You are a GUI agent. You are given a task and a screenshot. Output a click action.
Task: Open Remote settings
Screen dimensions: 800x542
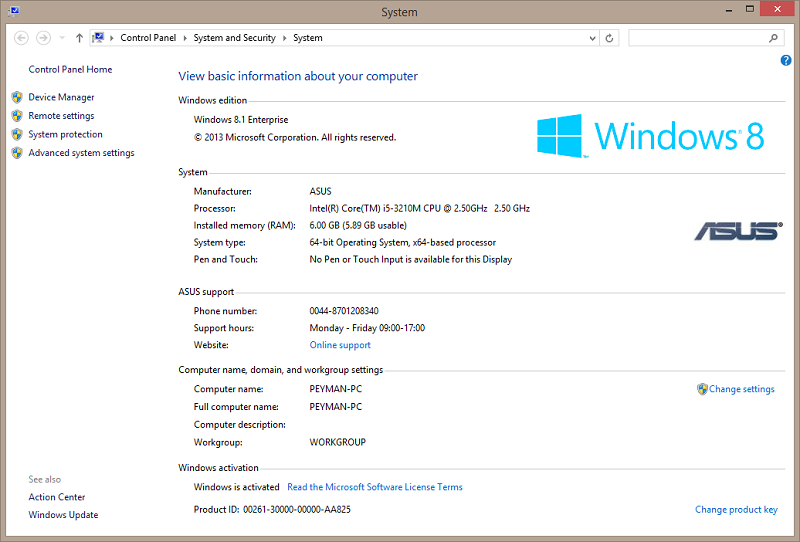pos(61,116)
